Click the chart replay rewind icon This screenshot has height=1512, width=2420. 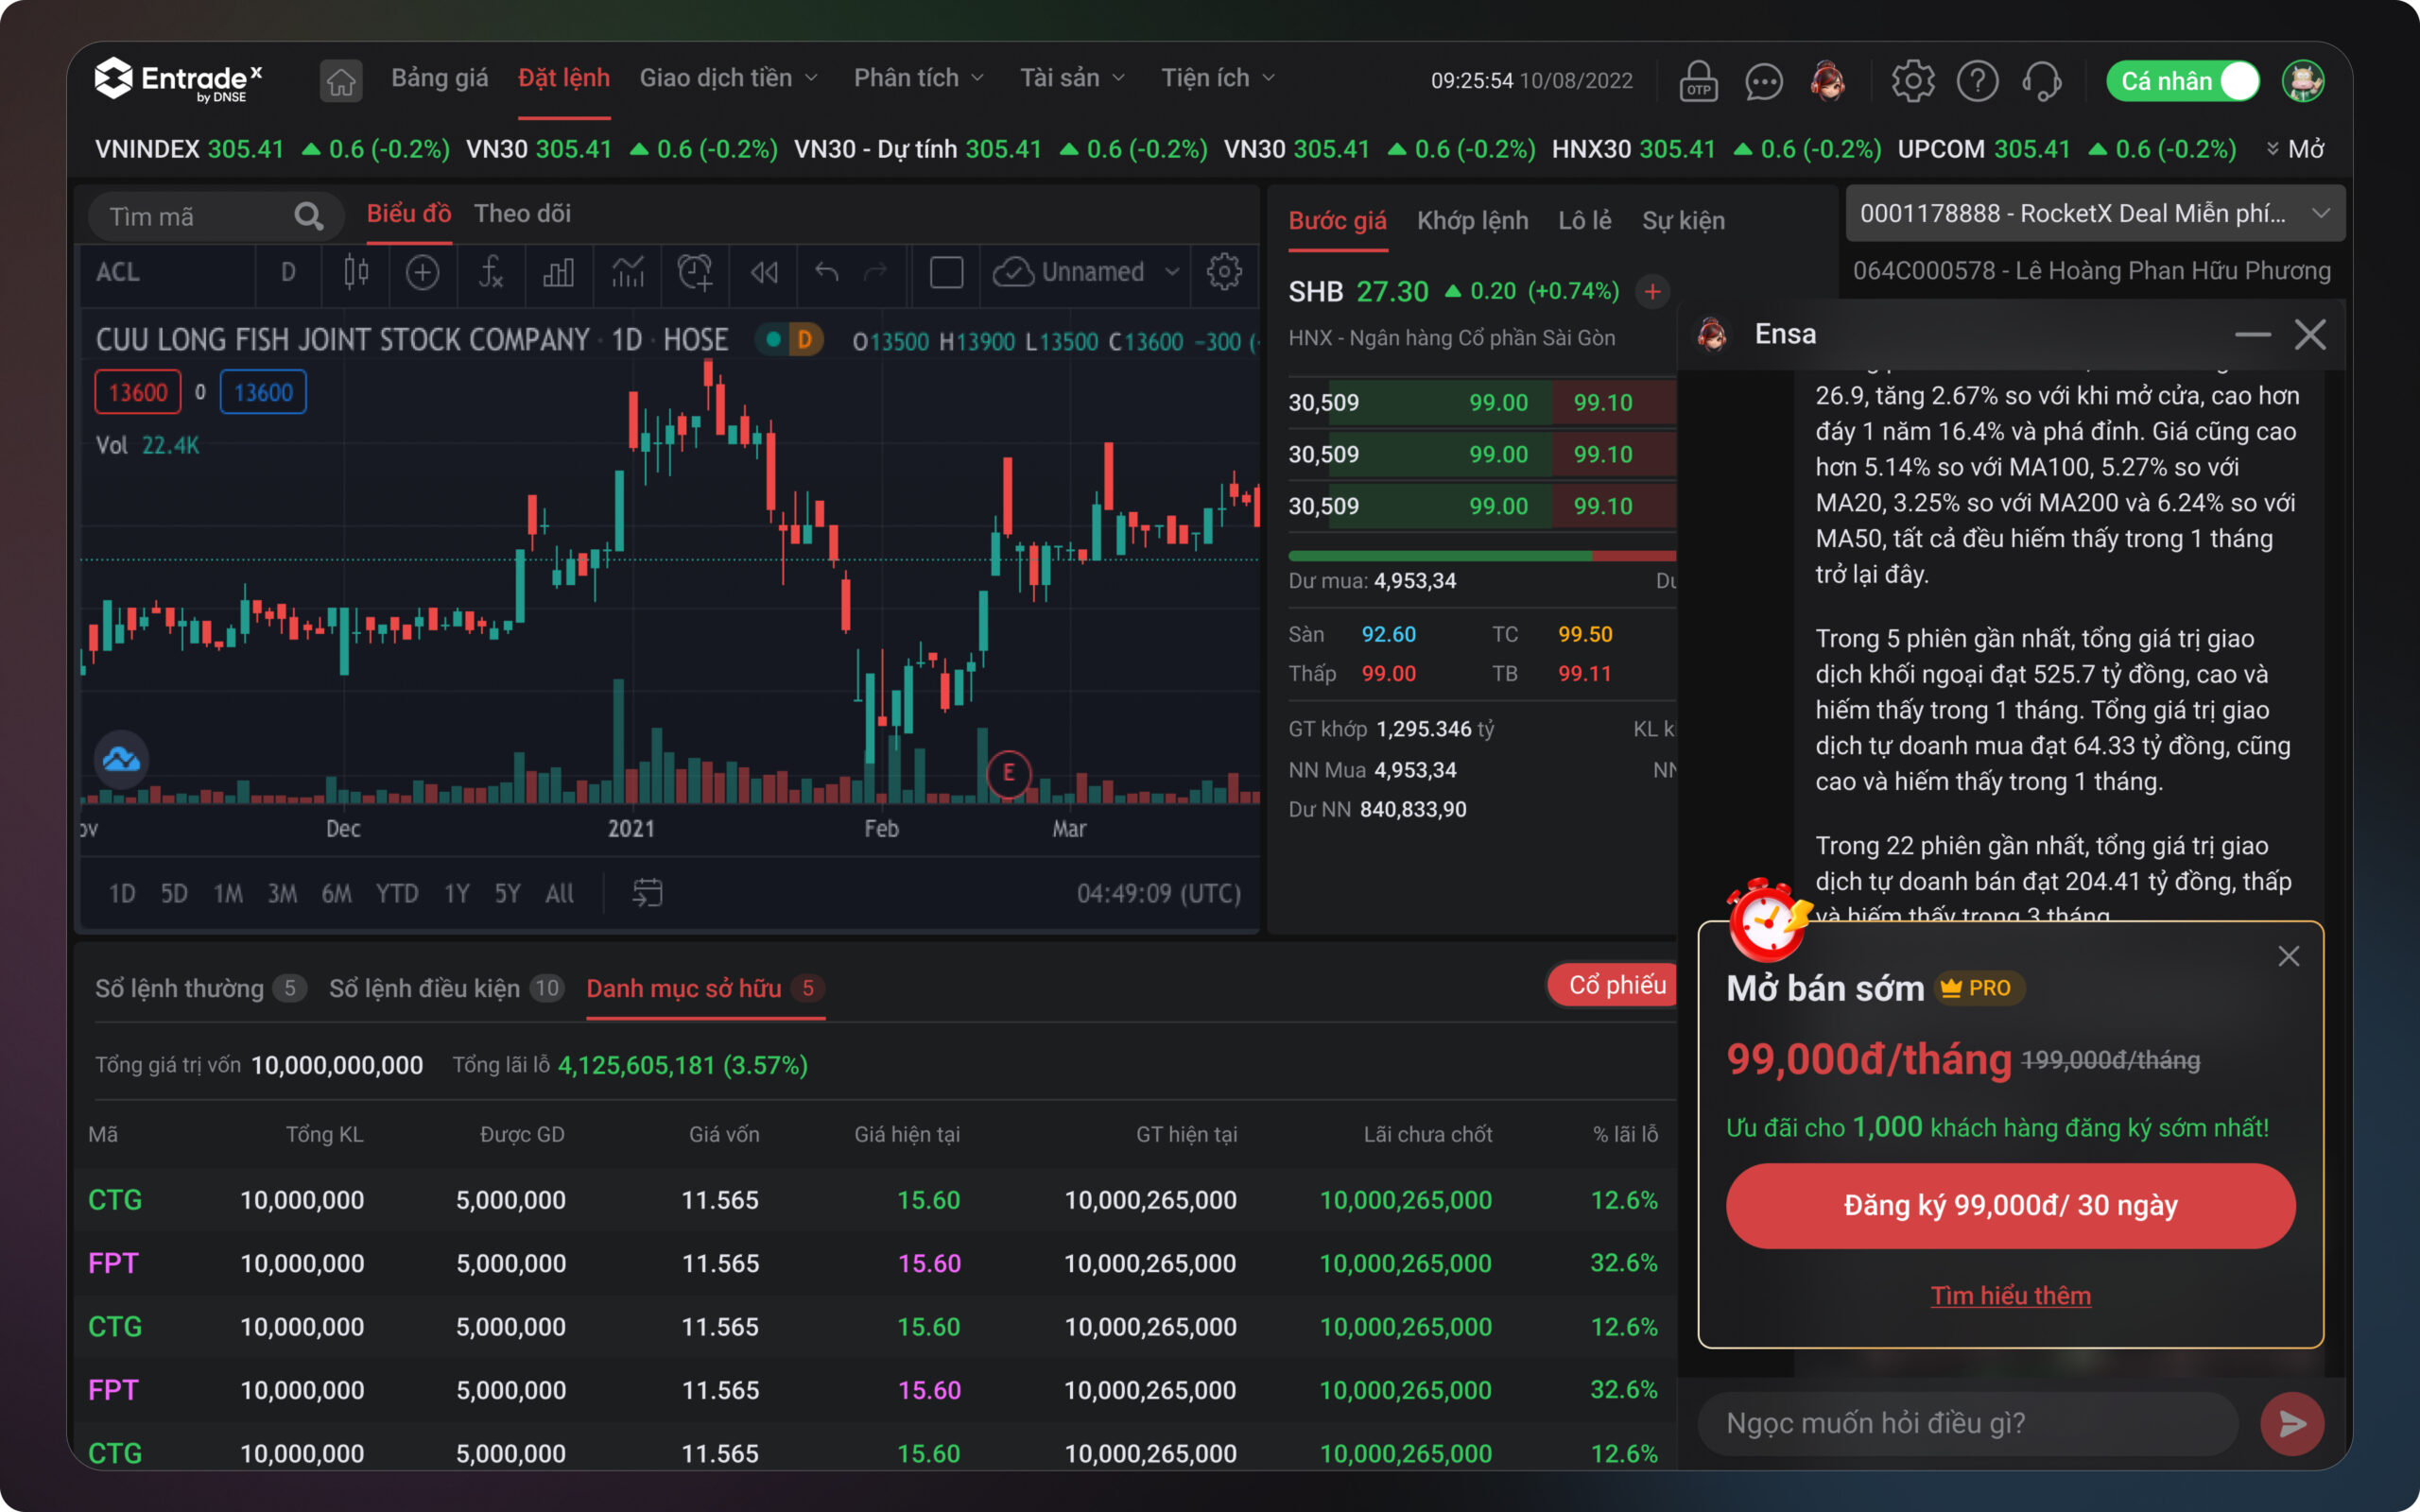click(764, 272)
